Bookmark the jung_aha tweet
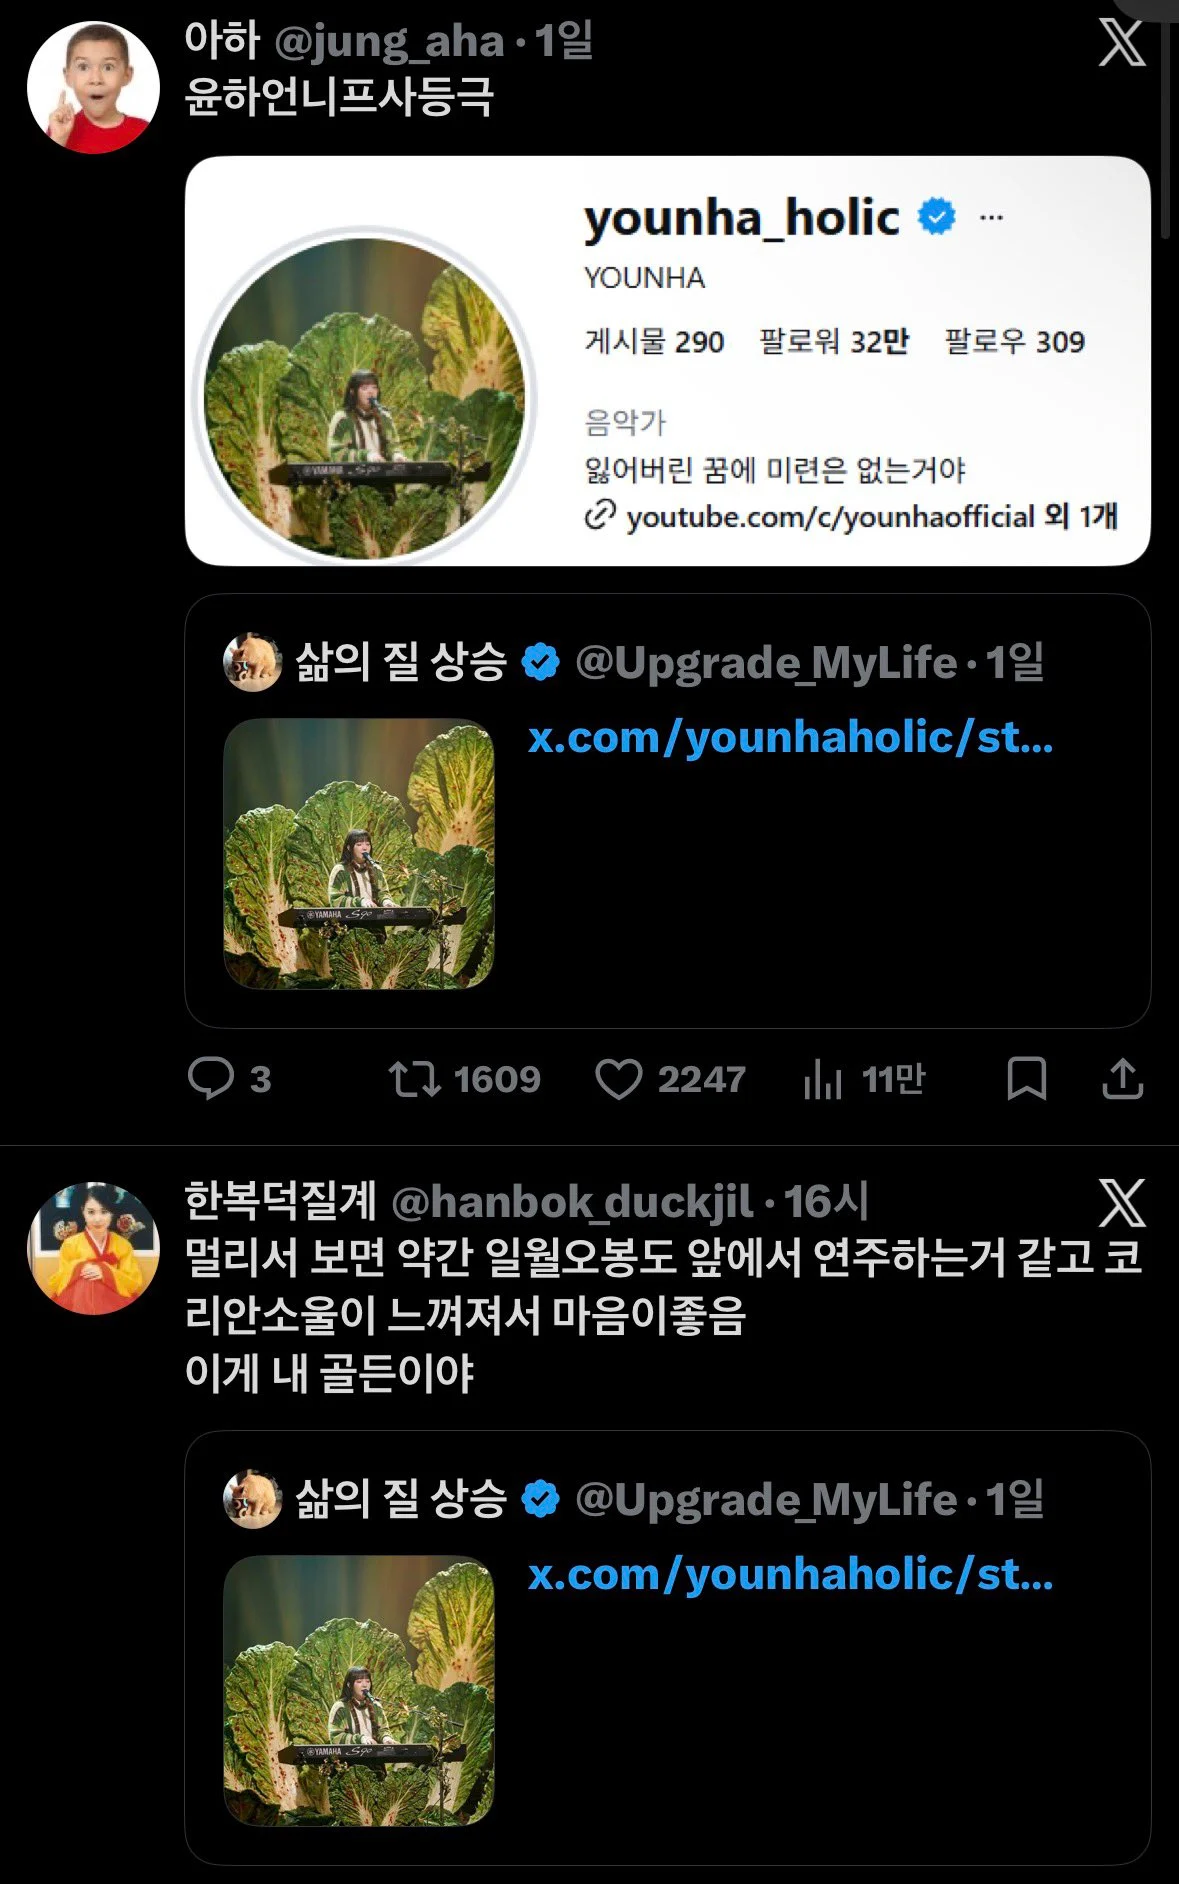1179x1884 pixels. pos(1026,1079)
